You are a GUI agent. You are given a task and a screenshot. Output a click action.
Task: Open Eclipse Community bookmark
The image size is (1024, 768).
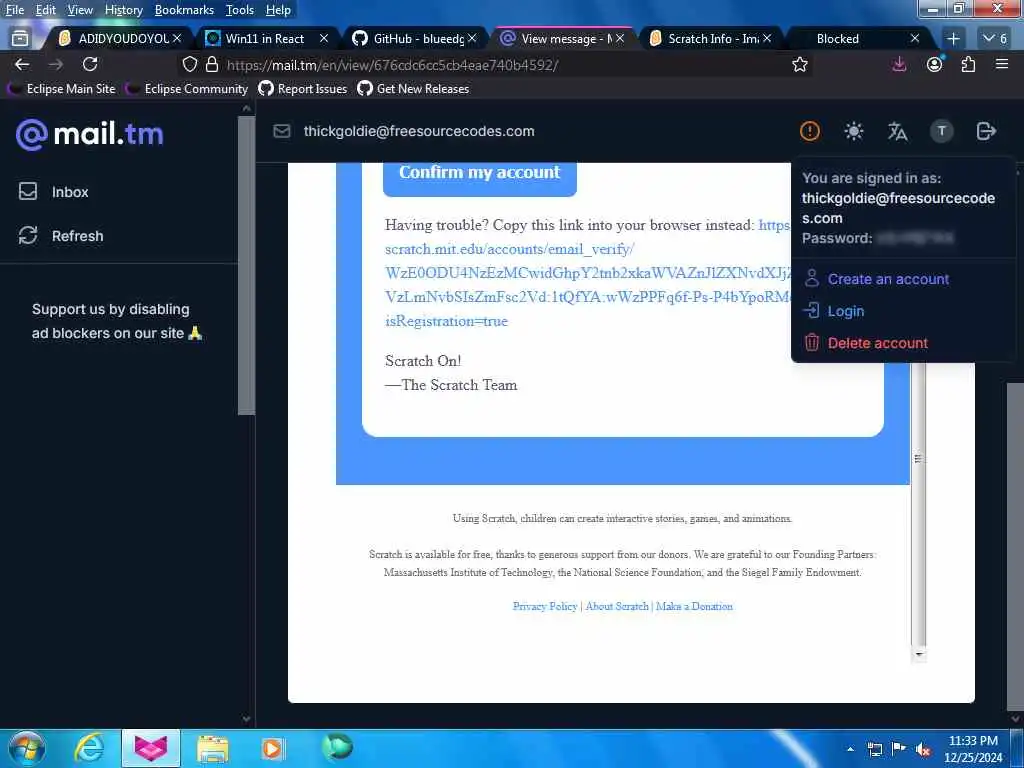(187, 89)
